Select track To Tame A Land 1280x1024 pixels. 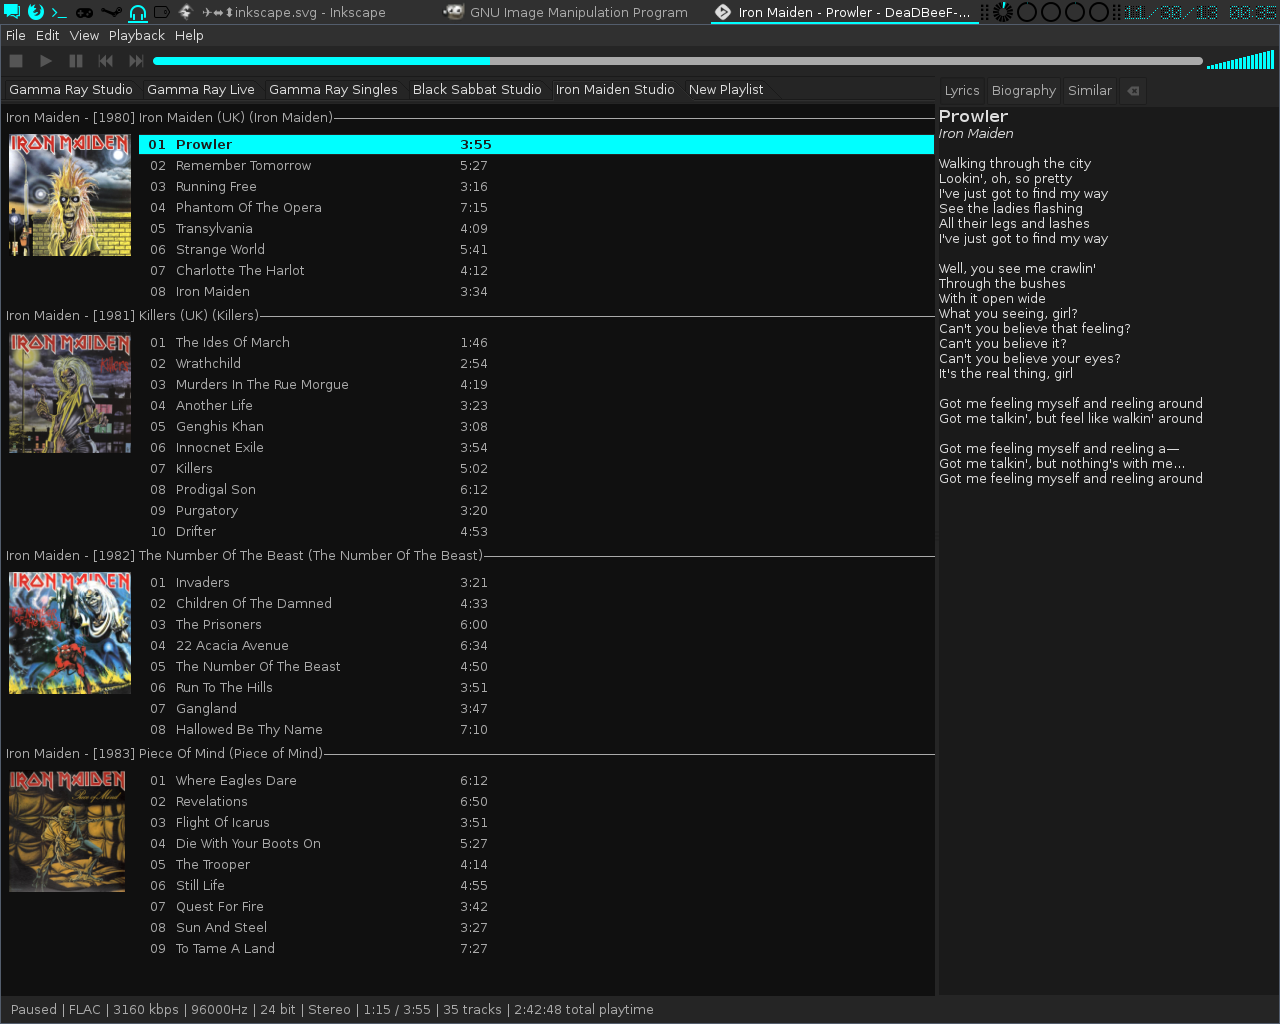[536, 948]
